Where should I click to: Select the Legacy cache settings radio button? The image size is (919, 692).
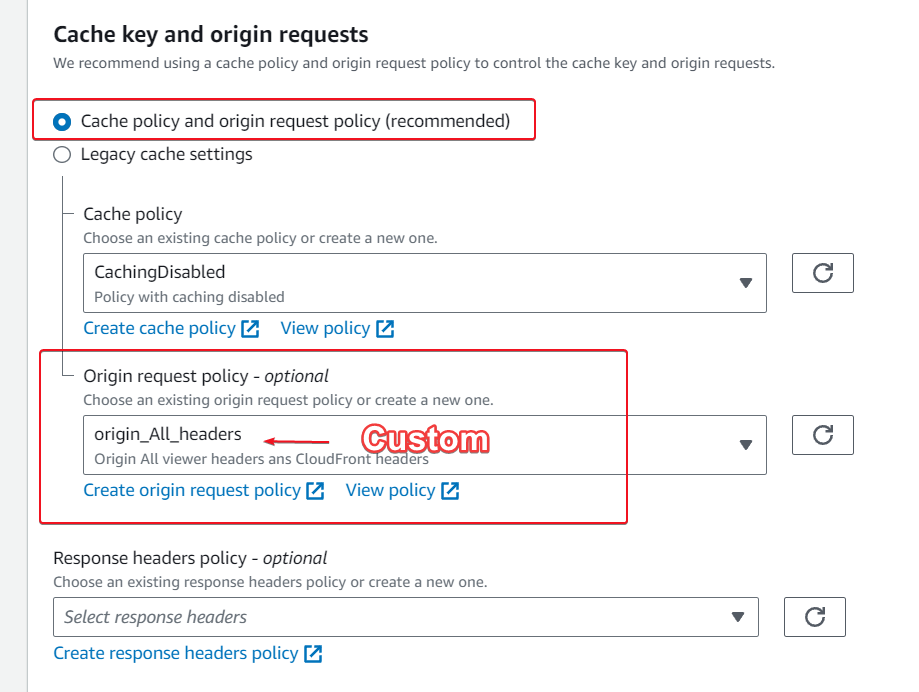pos(62,155)
